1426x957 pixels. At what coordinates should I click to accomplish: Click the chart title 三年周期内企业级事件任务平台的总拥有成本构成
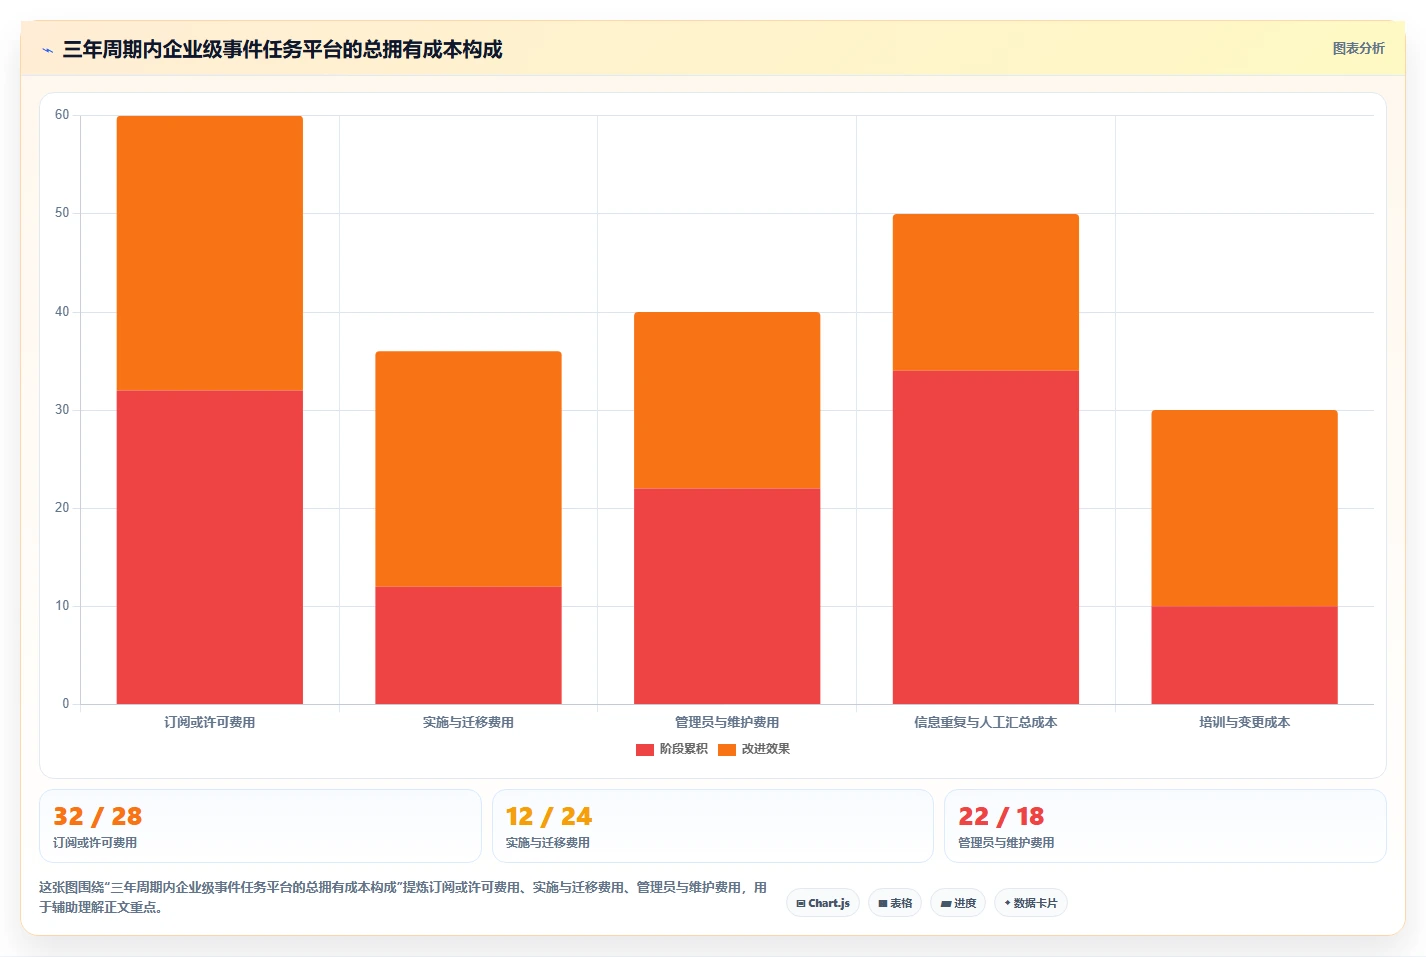(x=282, y=49)
